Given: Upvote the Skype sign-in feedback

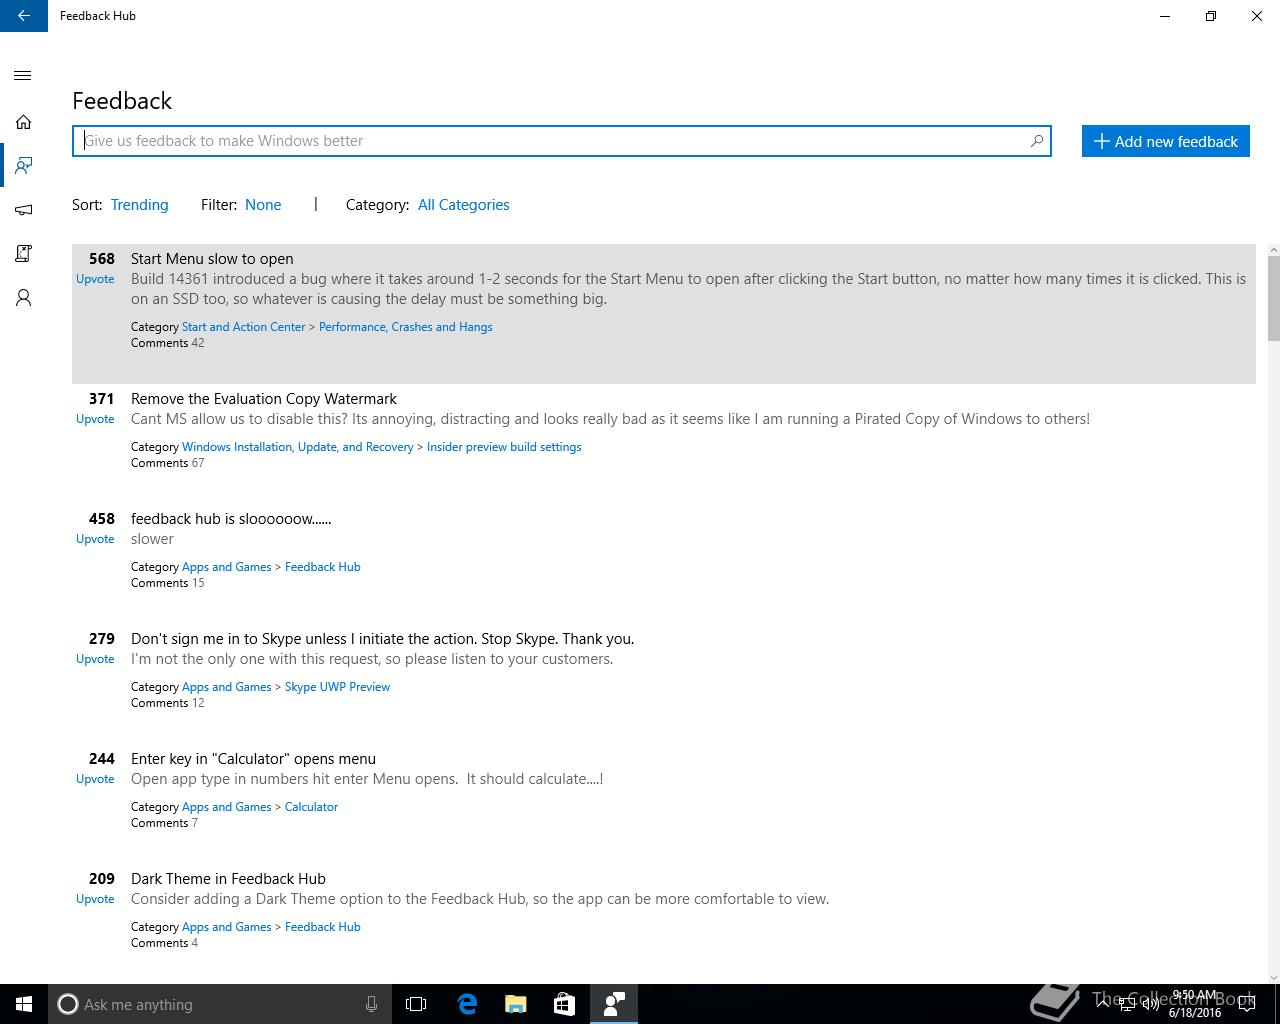Looking at the screenshot, I should pyautogui.click(x=95, y=659).
